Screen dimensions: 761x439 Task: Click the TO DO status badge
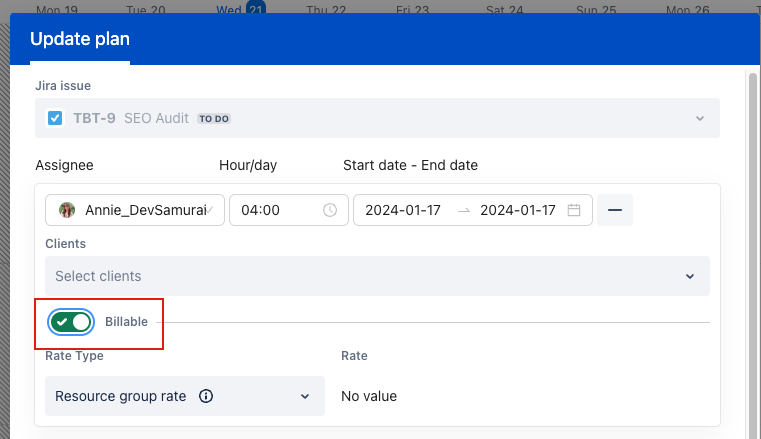point(213,118)
